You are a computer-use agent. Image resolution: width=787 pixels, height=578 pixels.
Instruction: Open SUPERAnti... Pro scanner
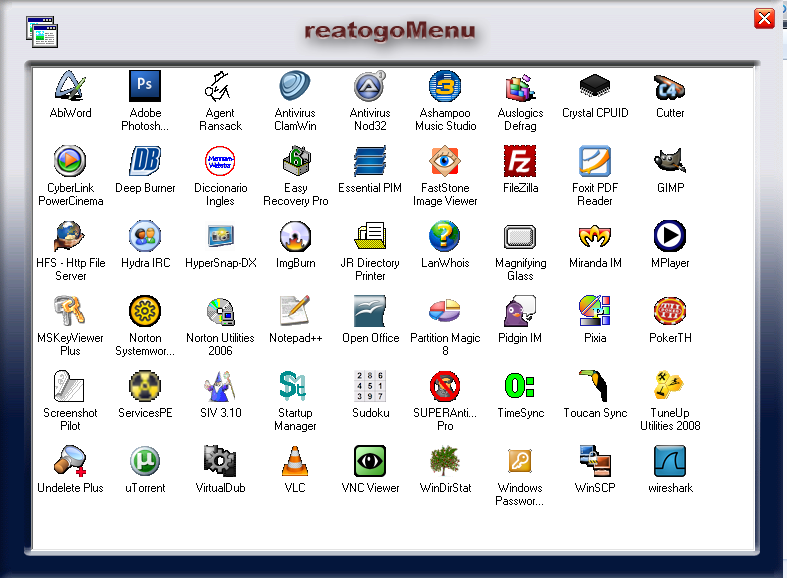pyautogui.click(x=445, y=386)
